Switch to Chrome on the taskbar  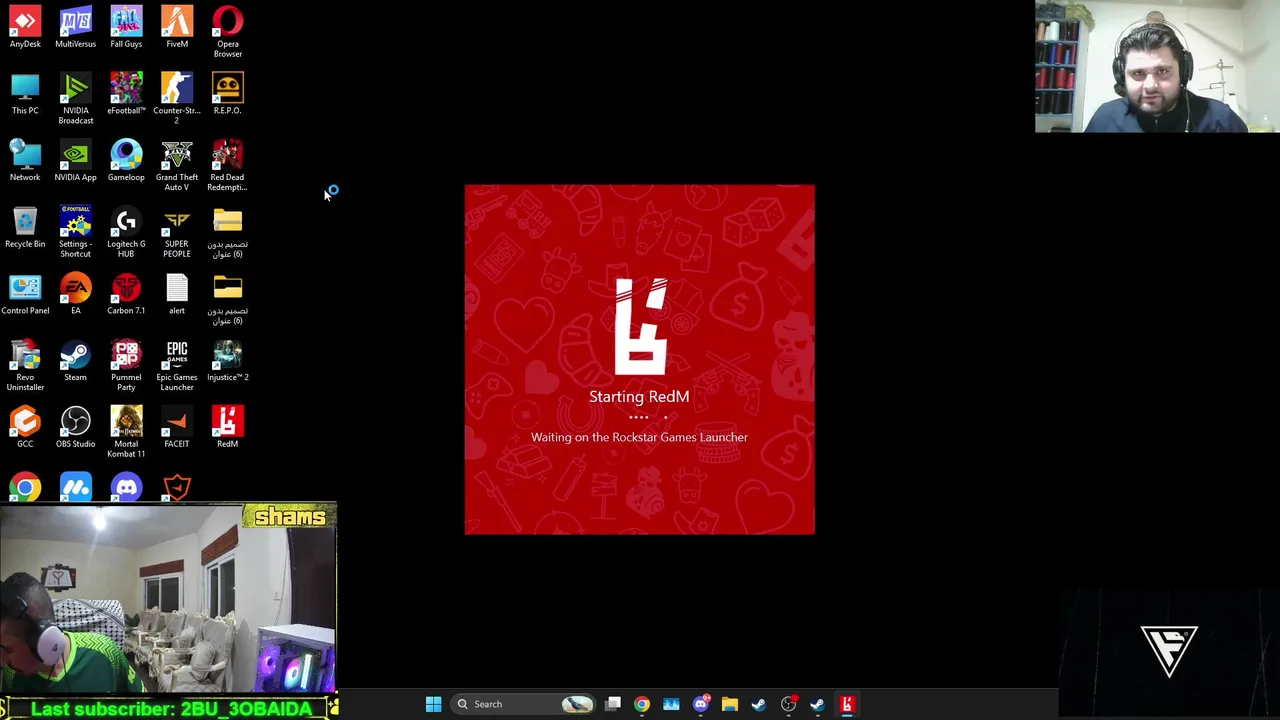642,704
